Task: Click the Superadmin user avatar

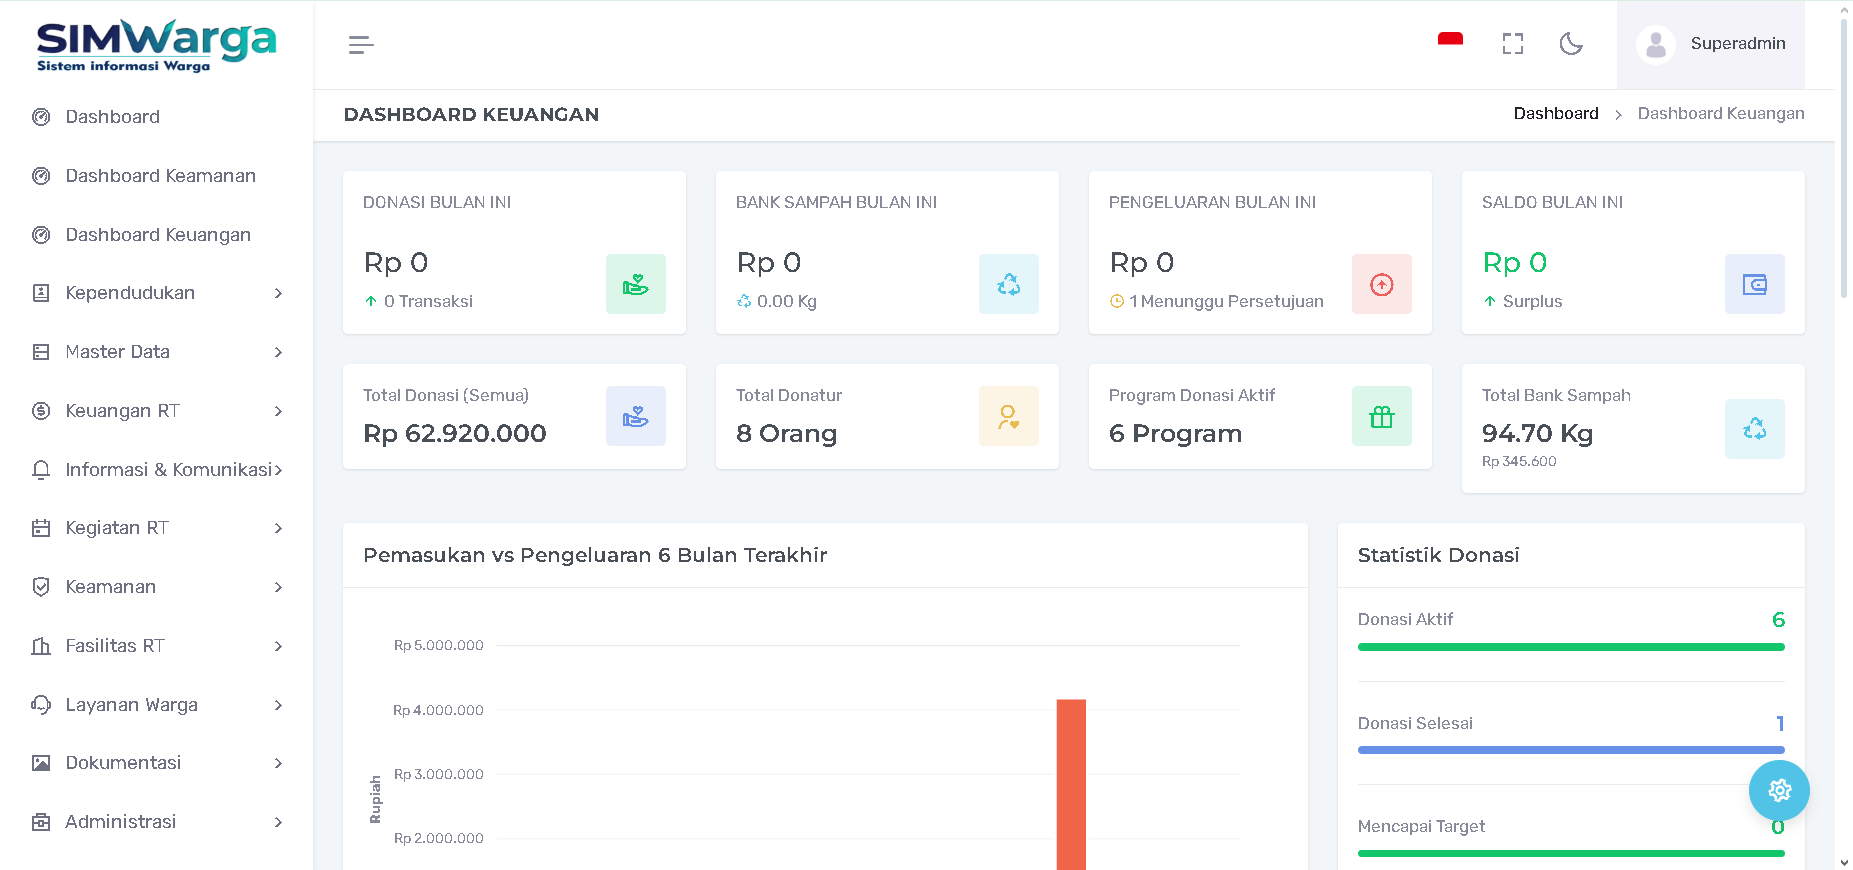Action: 1656,44
